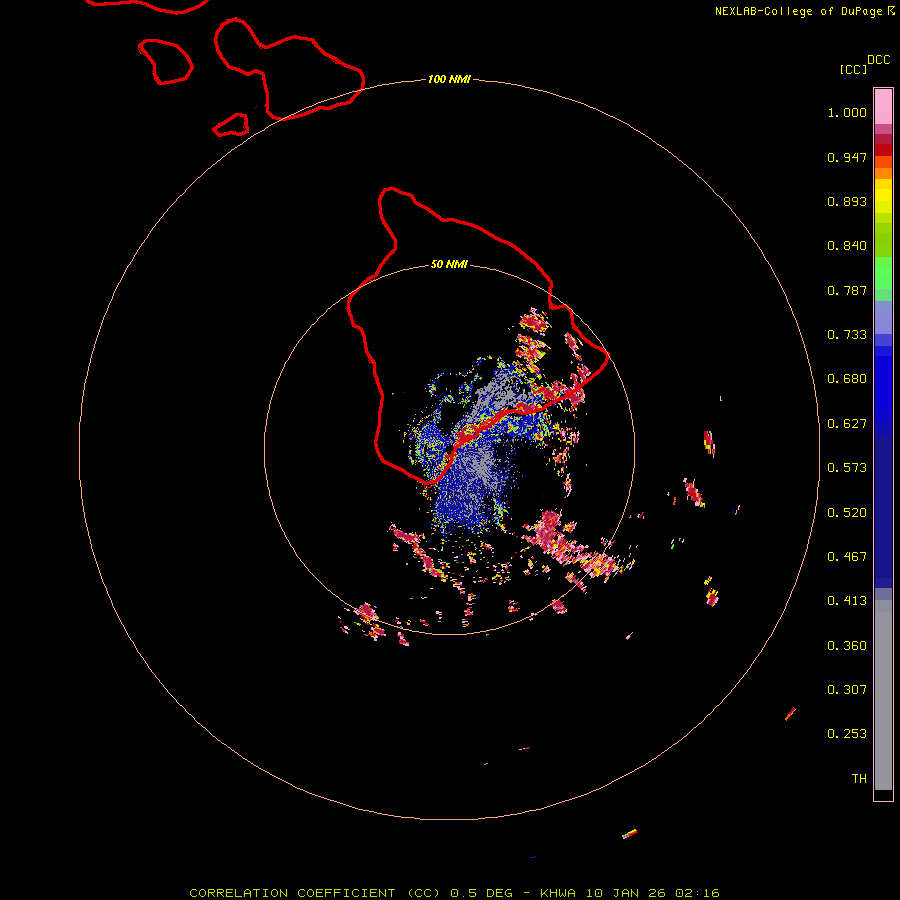Viewport: 900px width, 900px height.
Task: Click the 50 NMI range ring label
Action: point(449,265)
